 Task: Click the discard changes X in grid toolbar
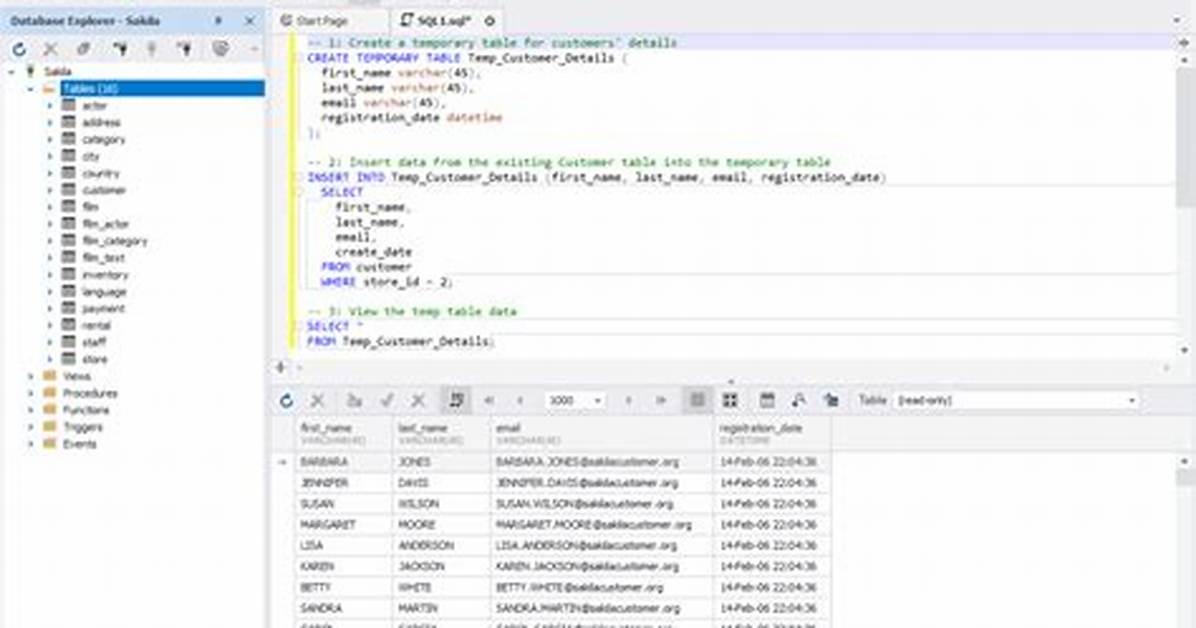(418, 401)
